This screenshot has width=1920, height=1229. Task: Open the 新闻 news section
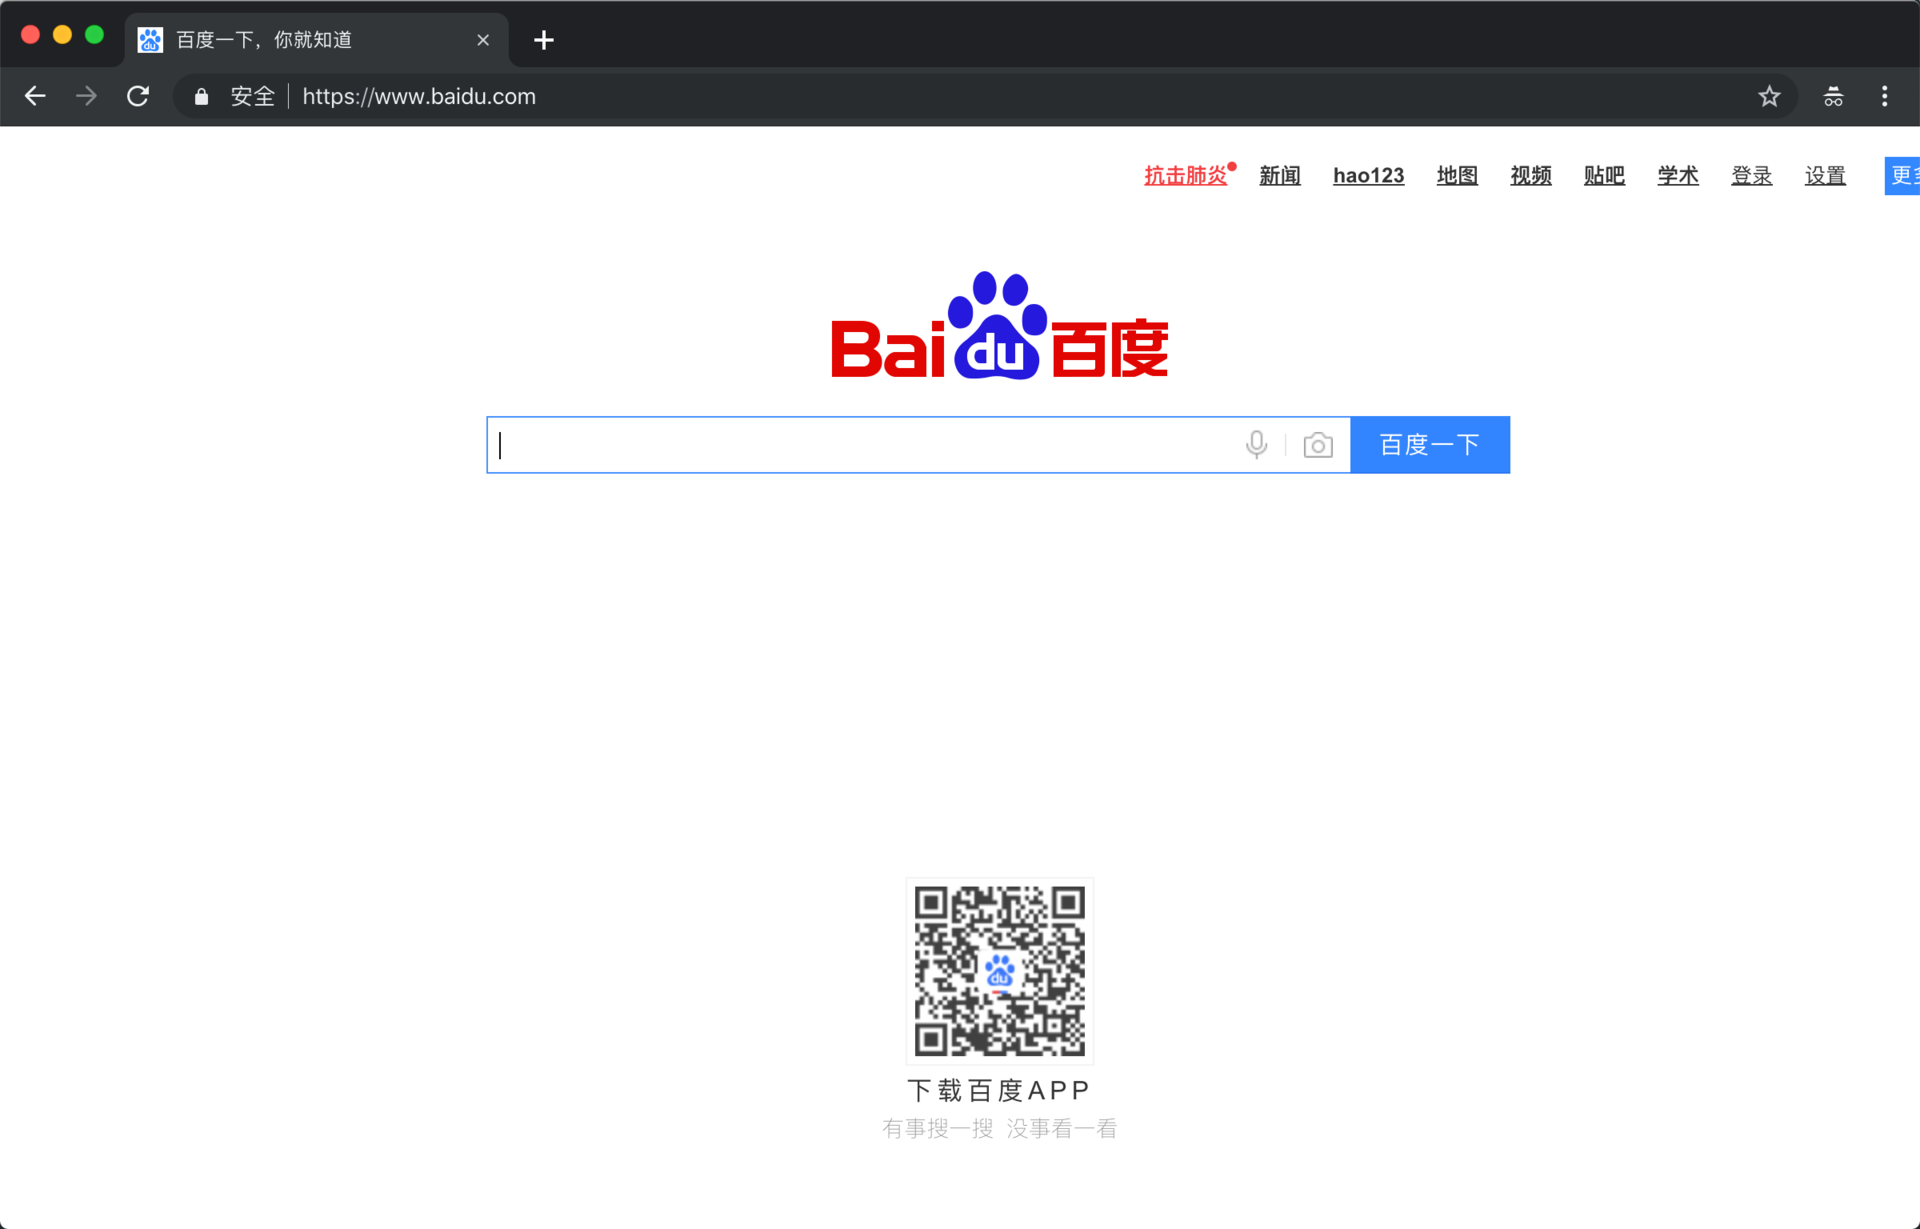click(1280, 175)
